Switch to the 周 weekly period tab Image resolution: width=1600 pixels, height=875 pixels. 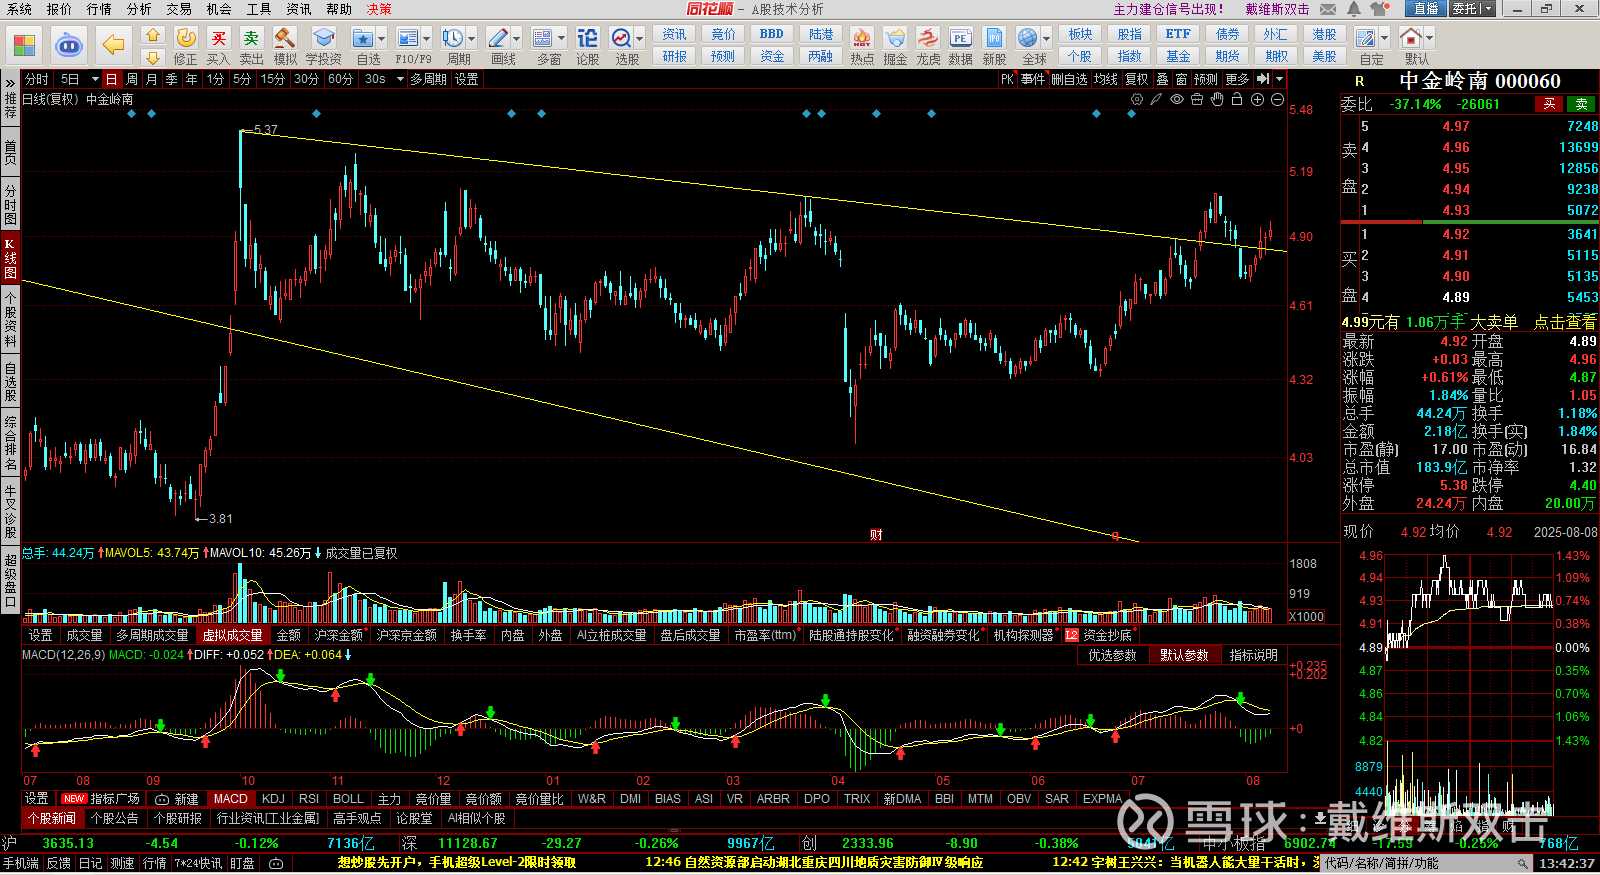tap(132, 79)
